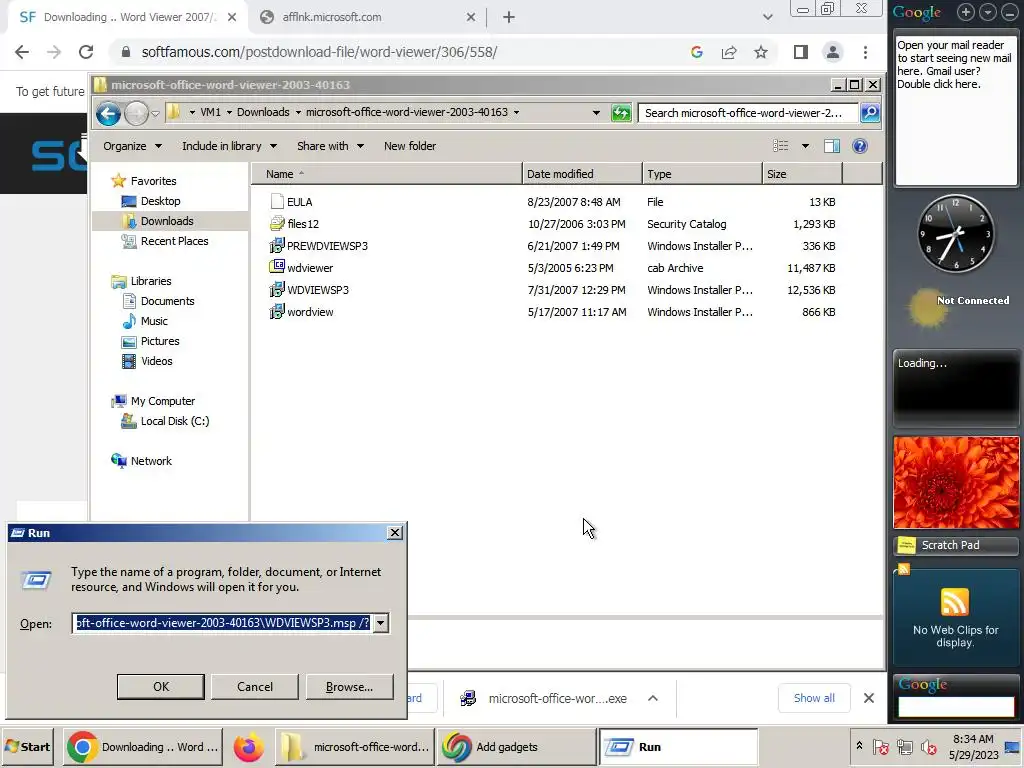Open the Include in library dropdown

(229, 146)
